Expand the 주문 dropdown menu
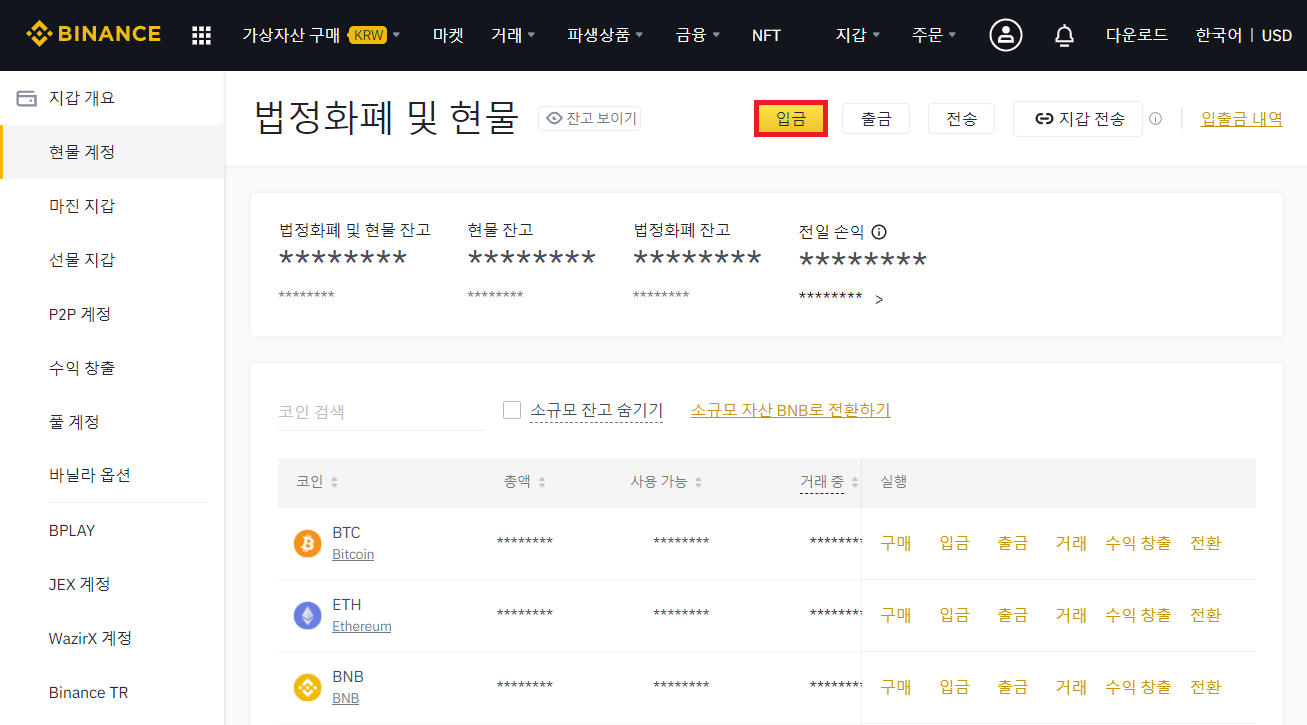 click(934, 35)
